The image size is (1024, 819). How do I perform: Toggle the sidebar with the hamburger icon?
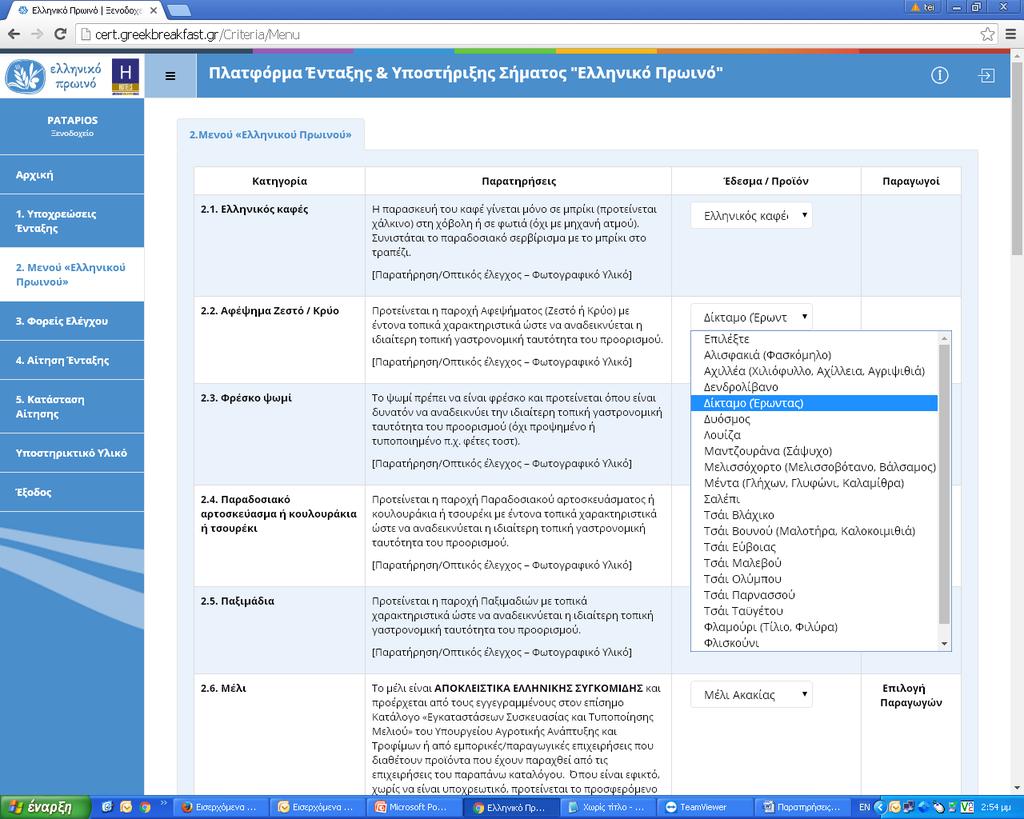pos(170,76)
